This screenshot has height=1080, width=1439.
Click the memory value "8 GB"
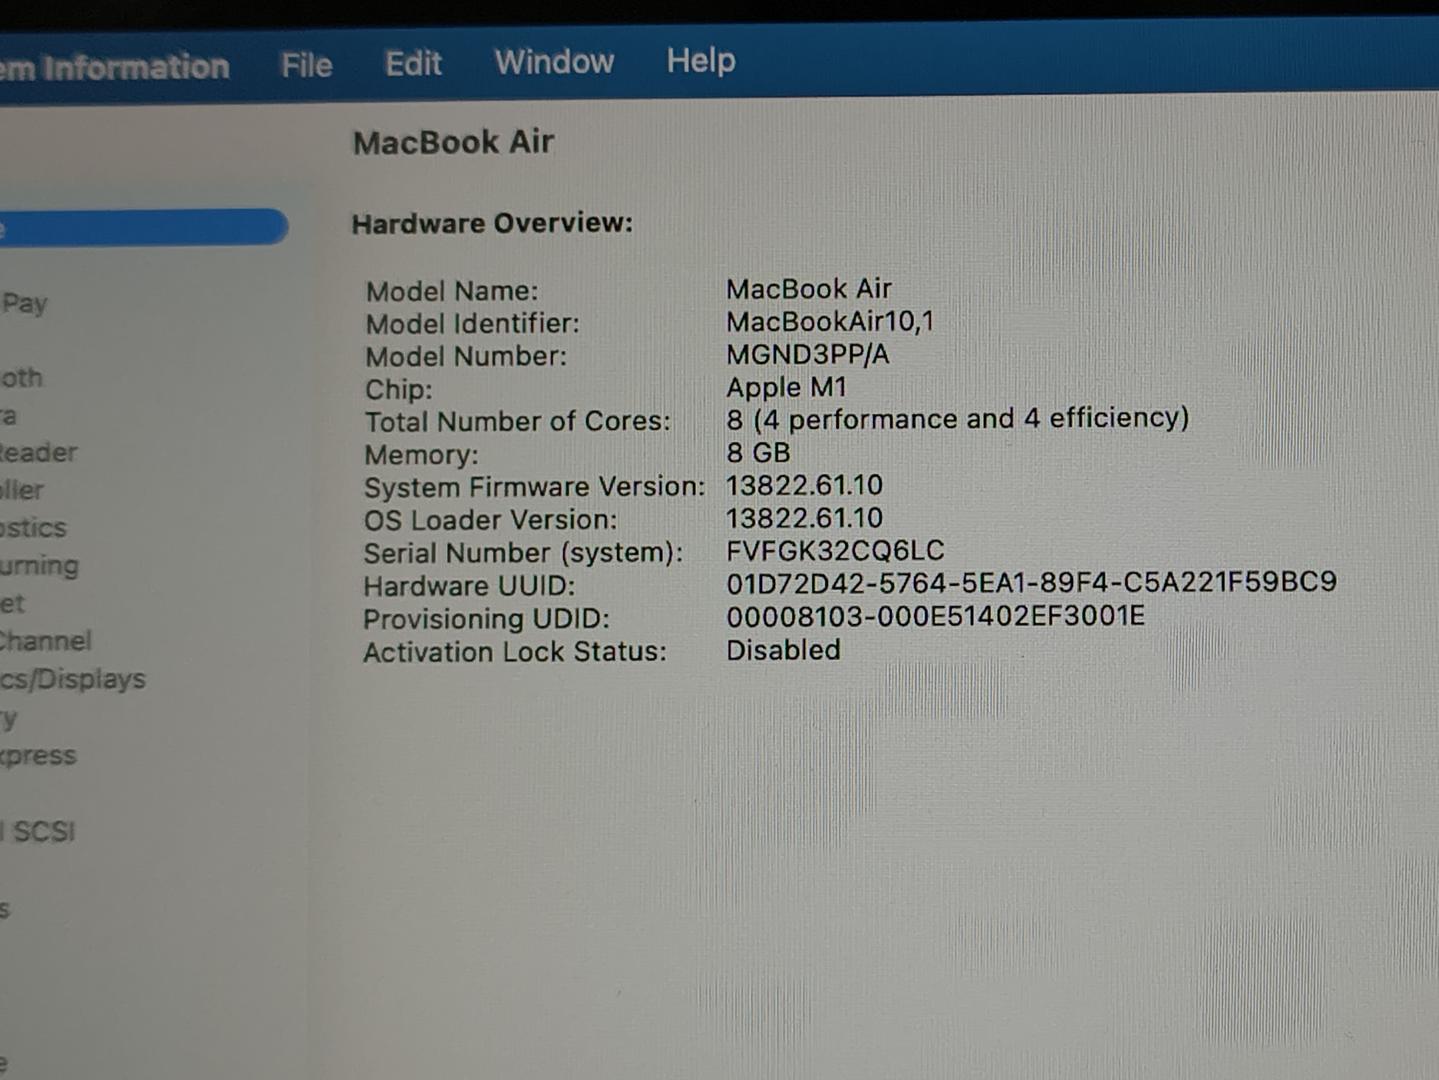758,453
